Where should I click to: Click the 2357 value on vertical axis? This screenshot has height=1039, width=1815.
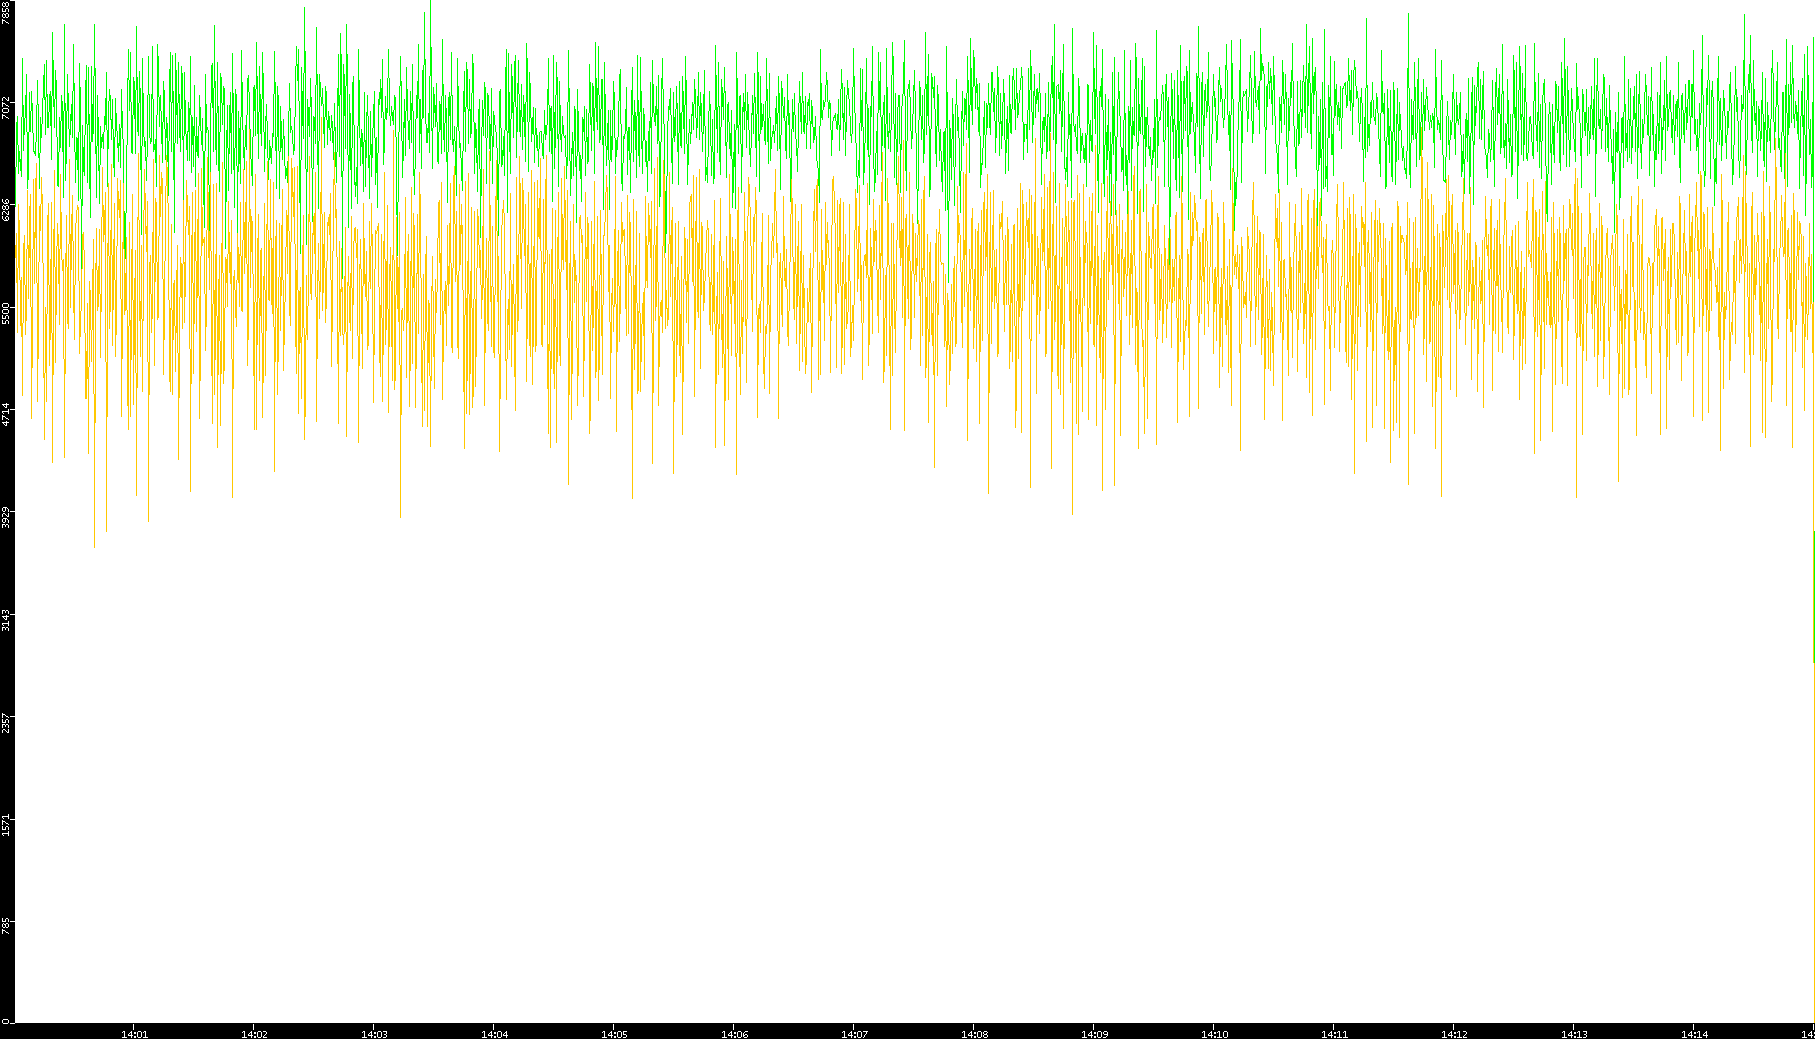7,722
